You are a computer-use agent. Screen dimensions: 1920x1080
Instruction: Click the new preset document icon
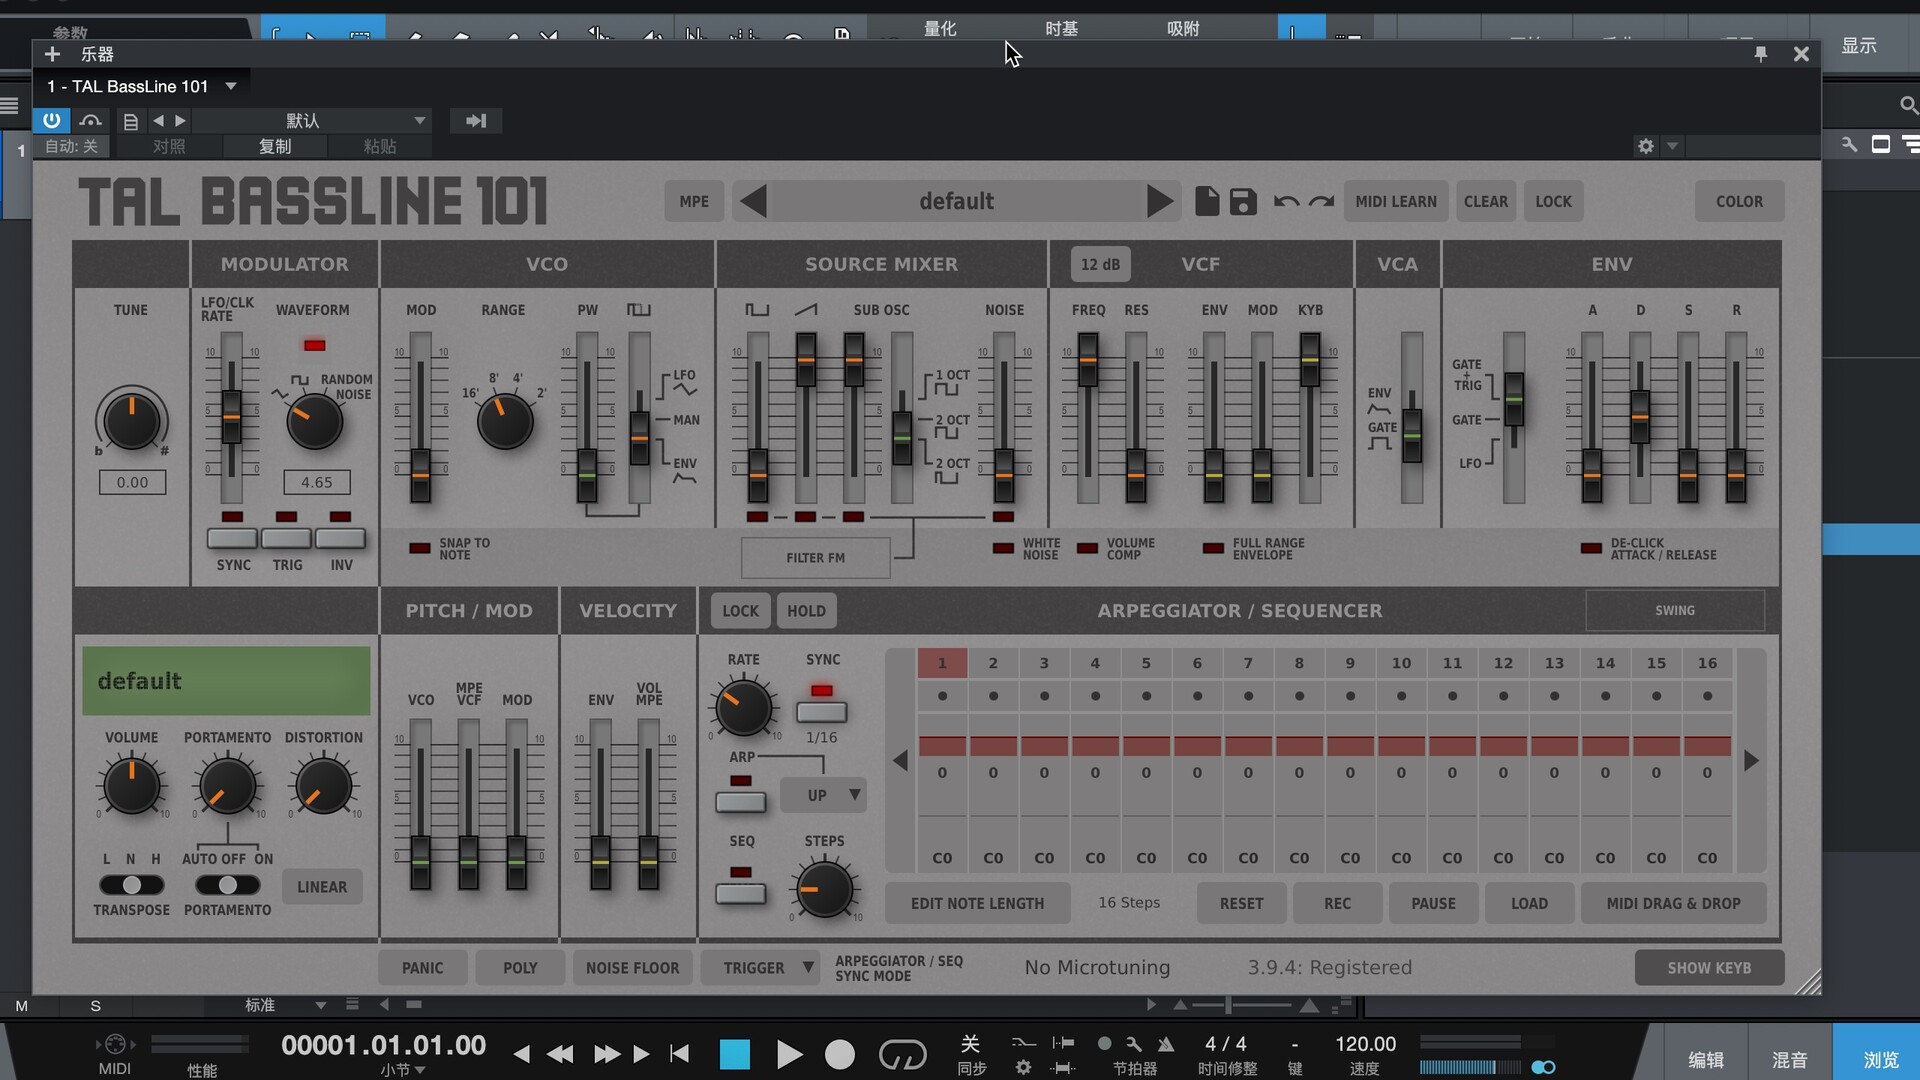click(x=1207, y=201)
